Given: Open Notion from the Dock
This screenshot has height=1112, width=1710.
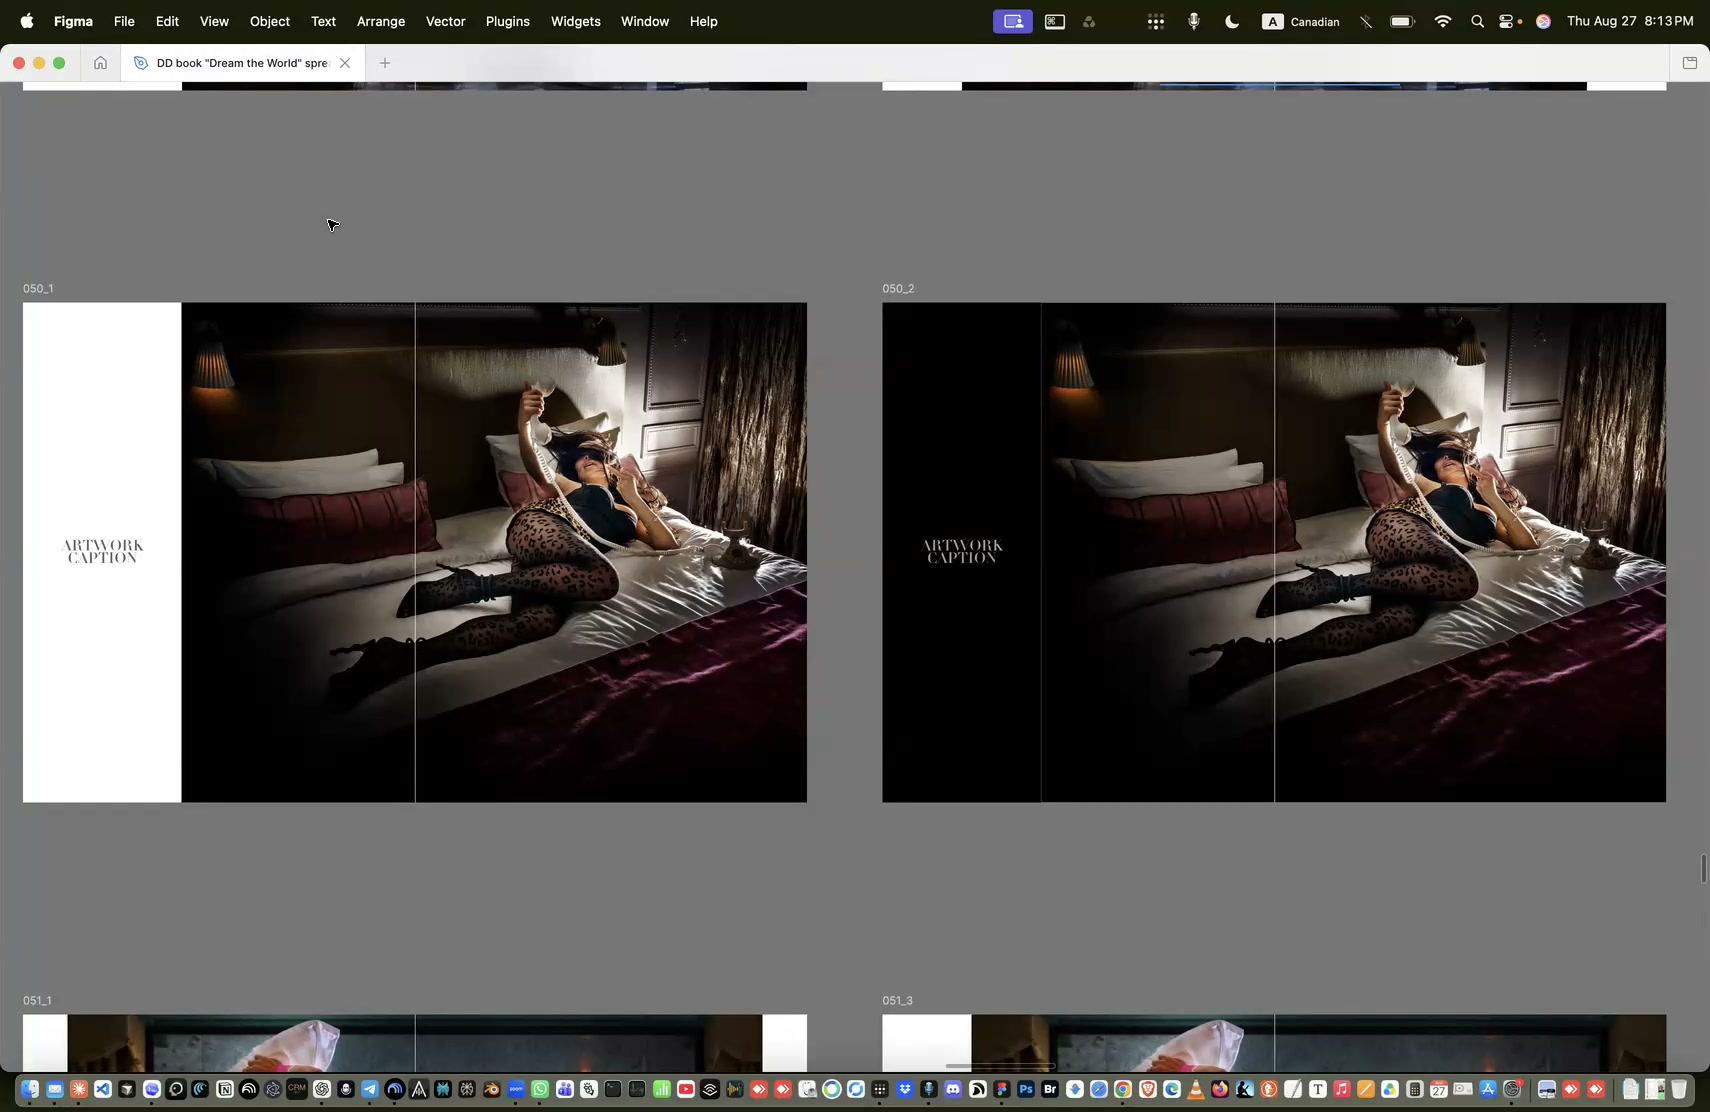Looking at the screenshot, I should [225, 1089].
